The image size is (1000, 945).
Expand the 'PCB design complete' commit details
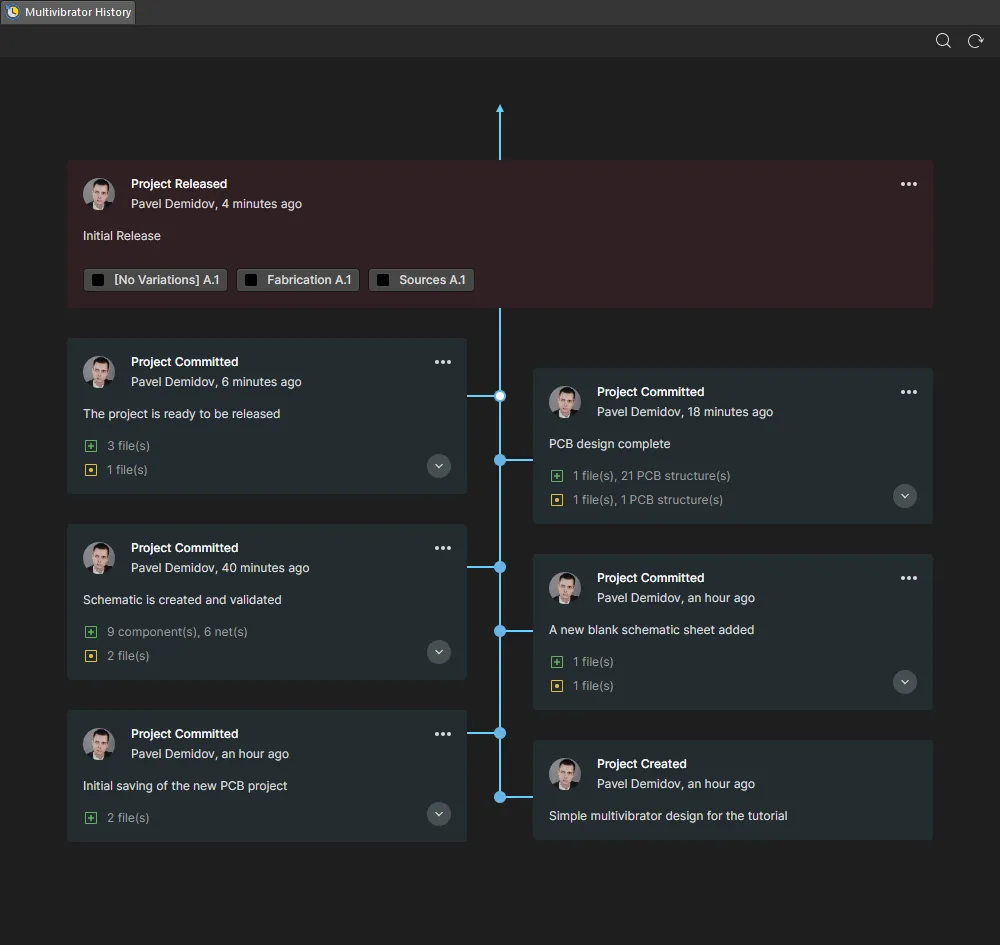click(905, 496)
